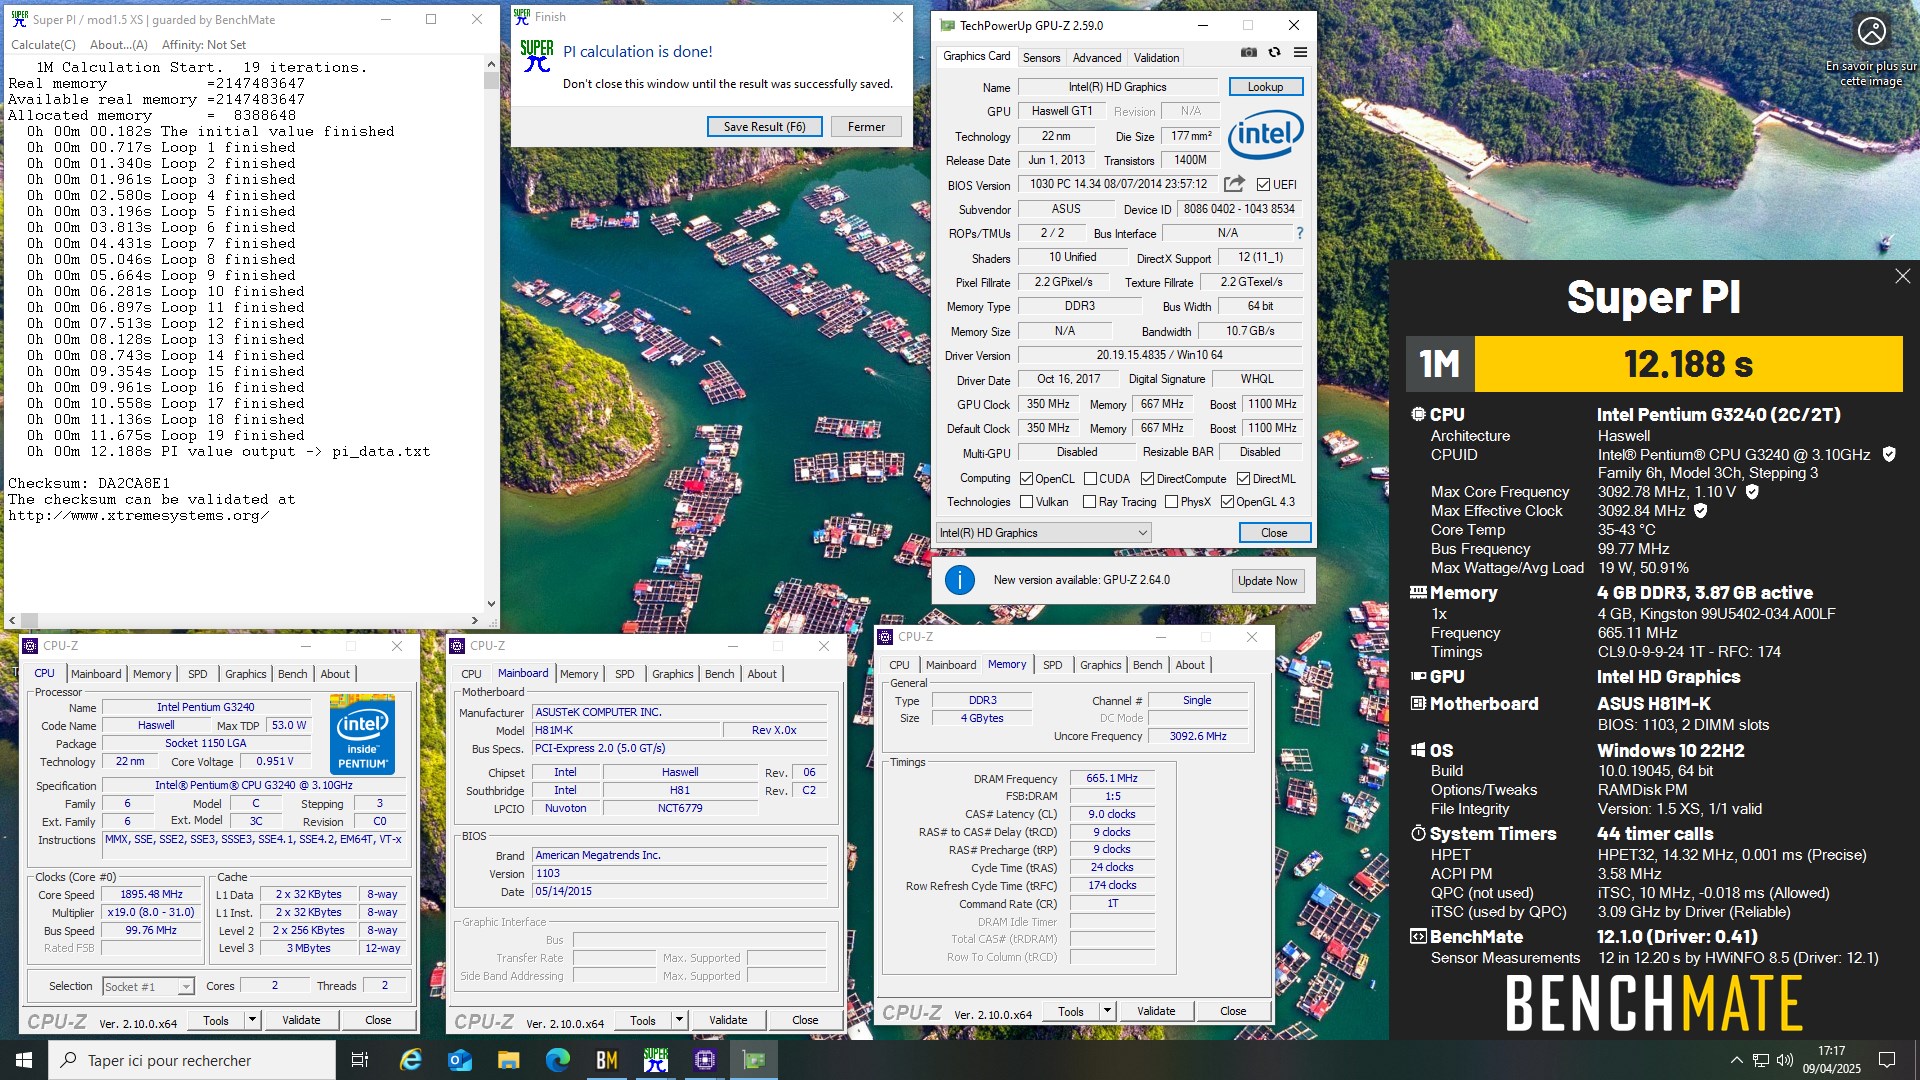This screenshot has width=1920, height=1080.
Task: Click the Intel logo in GPU-Z
Action: [1265, 135]
